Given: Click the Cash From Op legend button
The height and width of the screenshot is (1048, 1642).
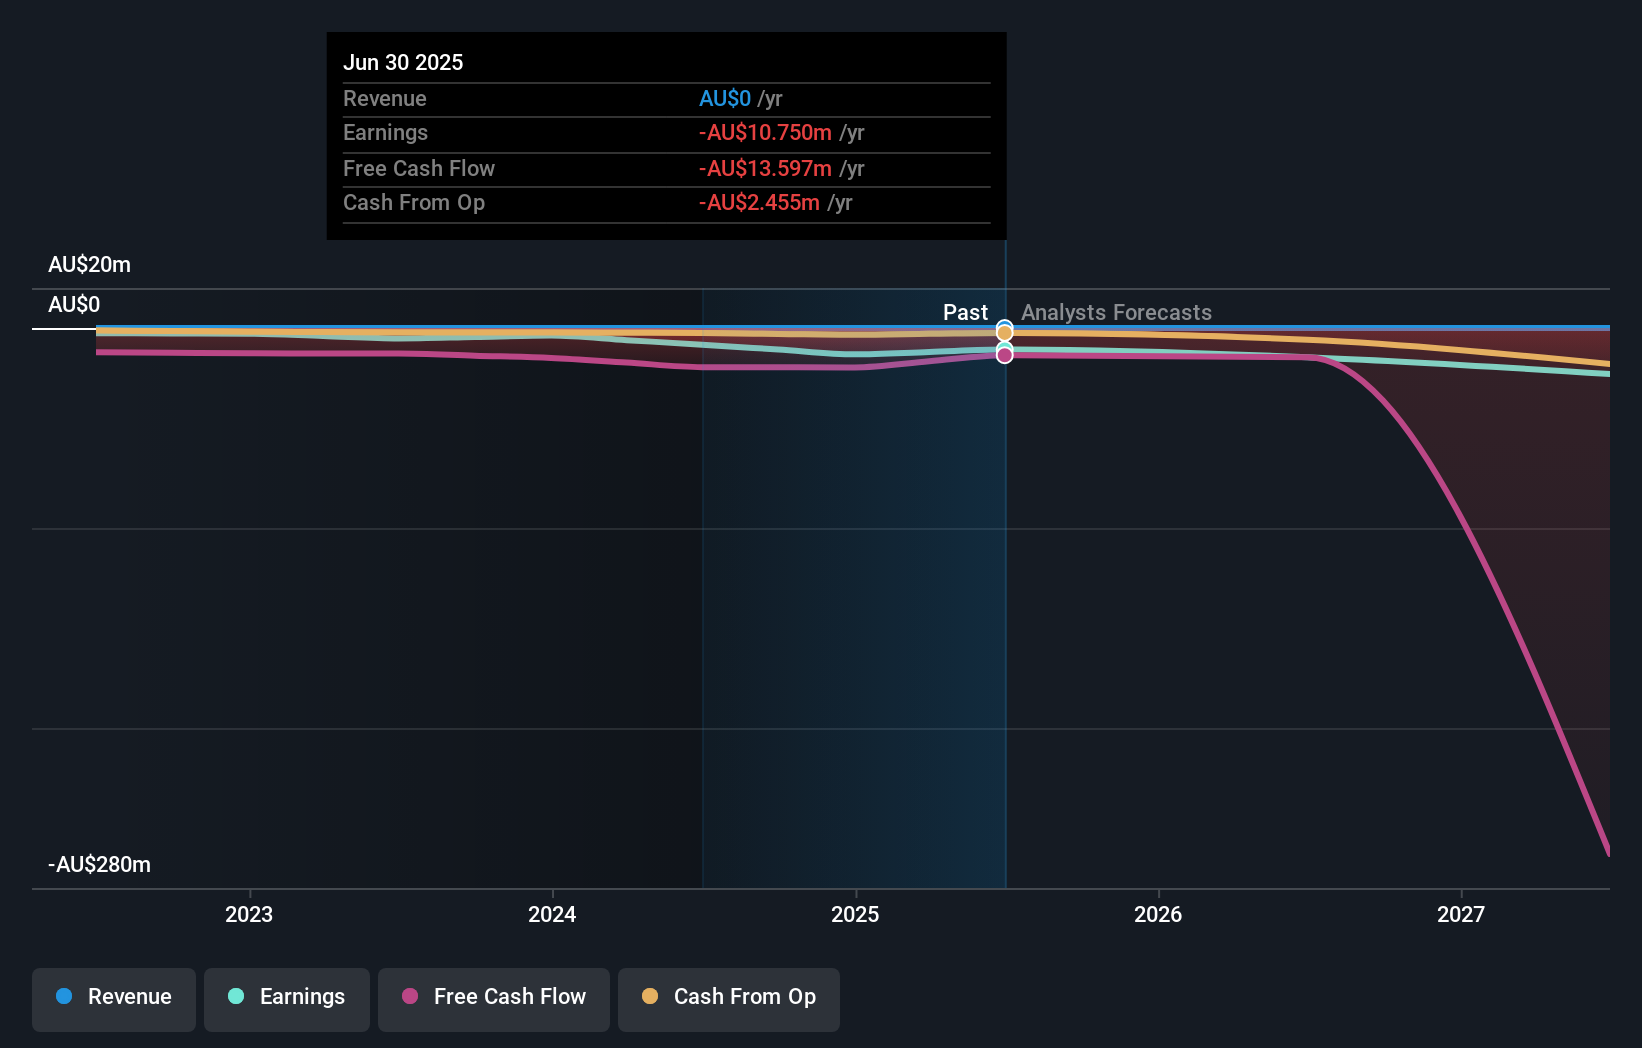Looking at the screenshot, I should pyautogui.click(x=728, y=997).
